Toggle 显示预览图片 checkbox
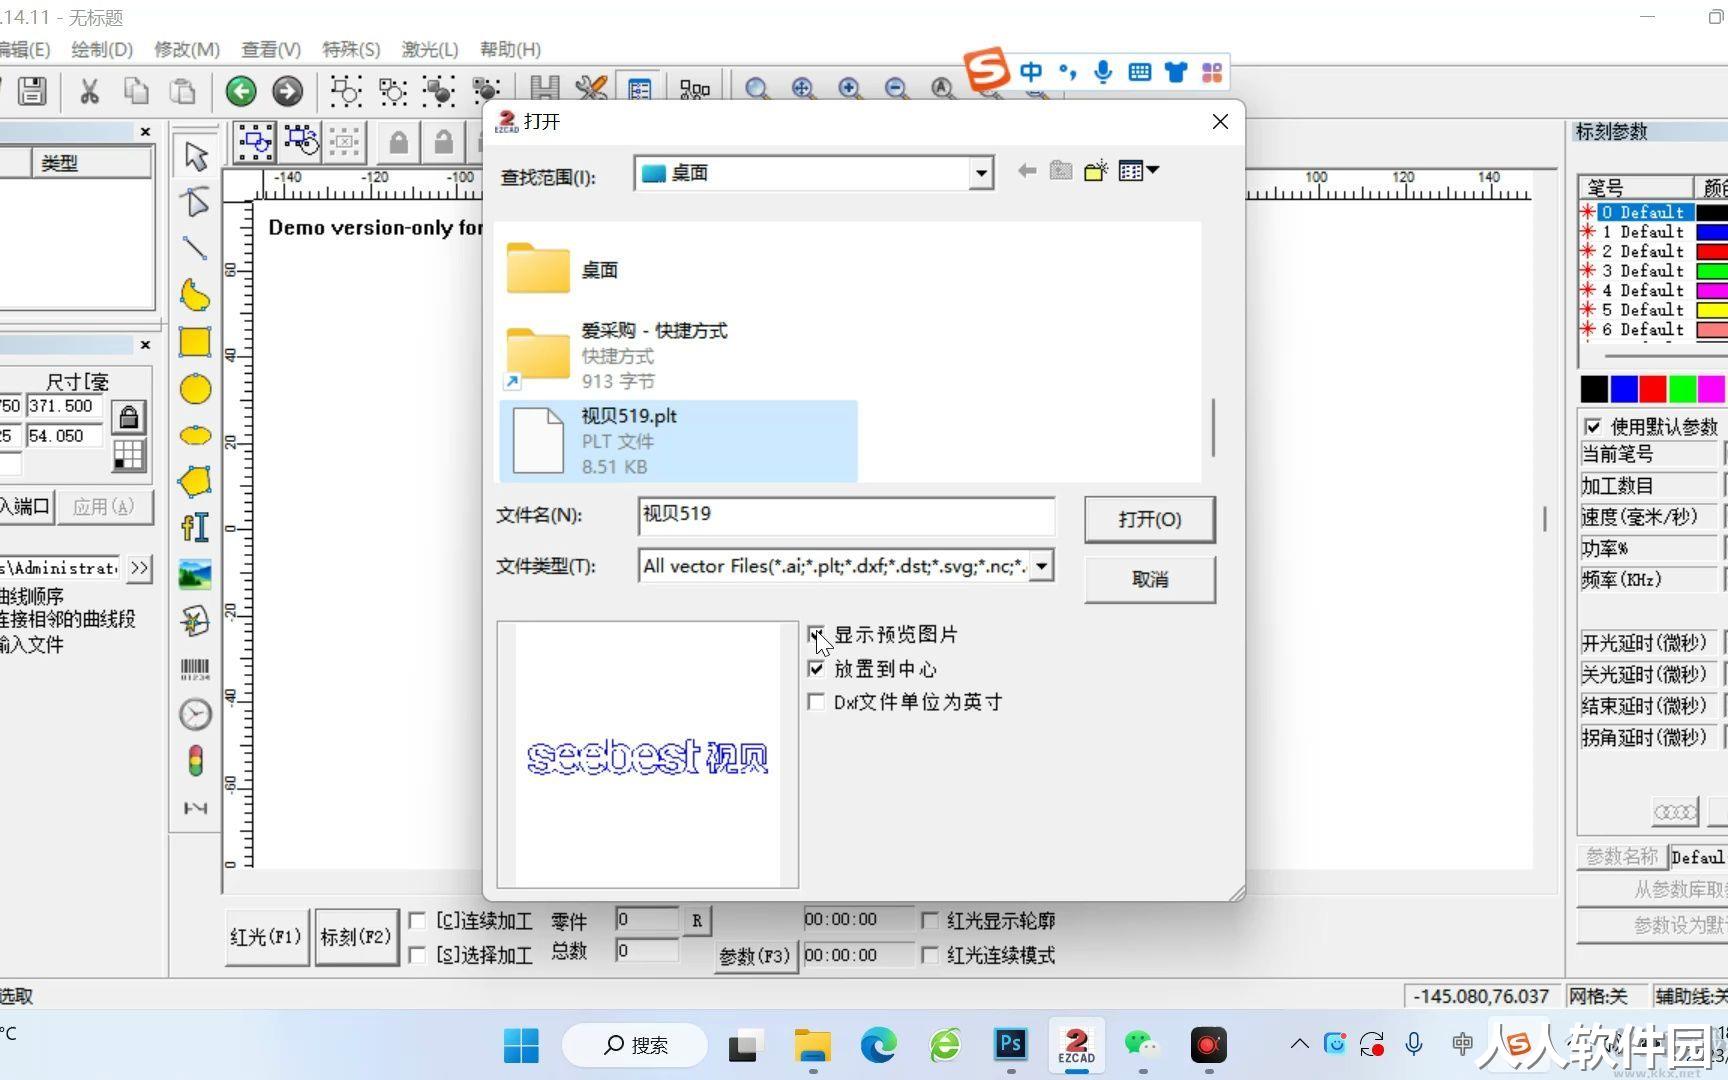Screen dimensions: 1728x1080 [x=816, y=634]
